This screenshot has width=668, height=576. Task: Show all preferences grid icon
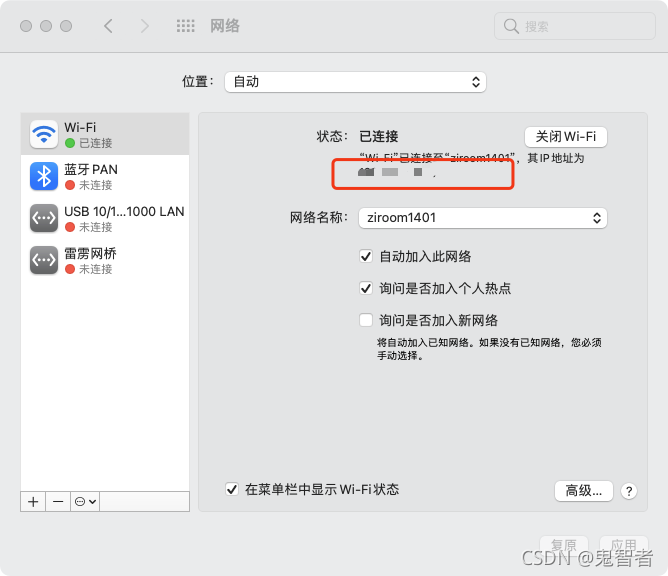tap(186, 26)
